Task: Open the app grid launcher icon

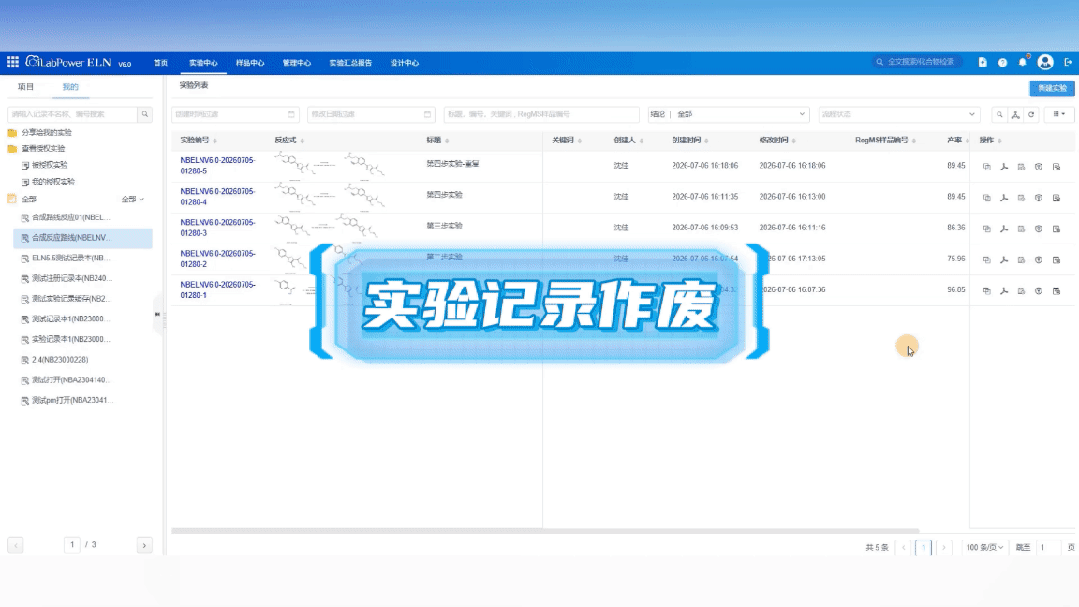Action: (x=12, y=62)
